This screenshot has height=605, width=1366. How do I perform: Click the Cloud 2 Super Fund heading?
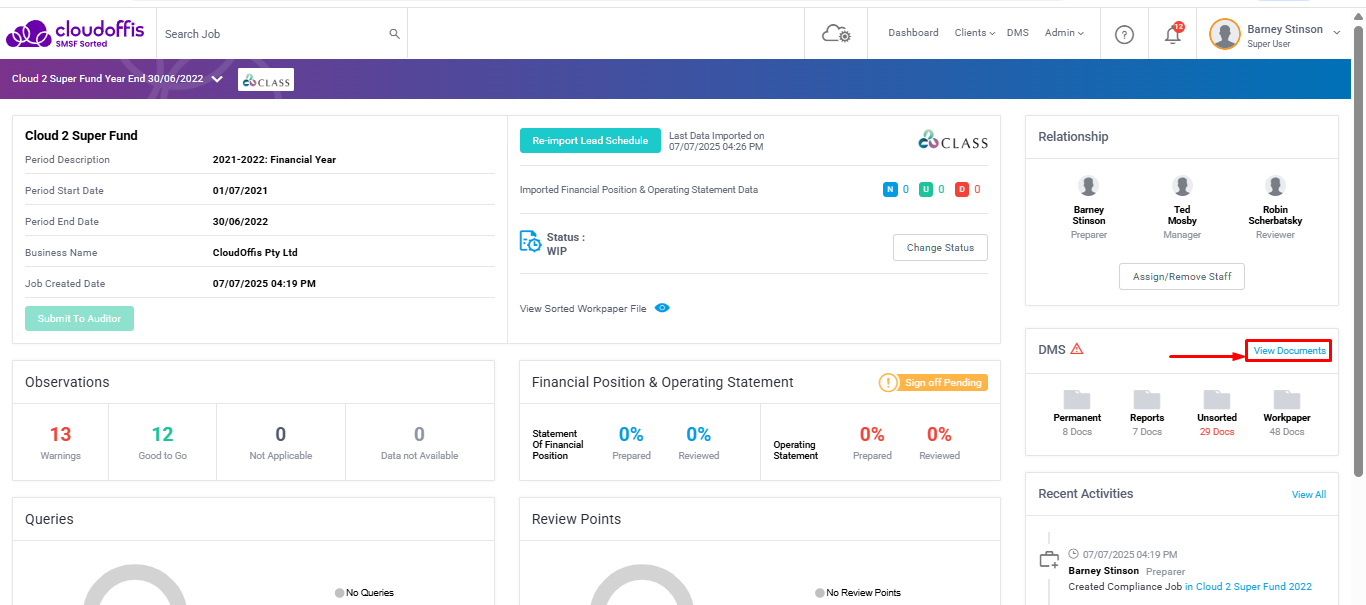click(x=81, y=136)
